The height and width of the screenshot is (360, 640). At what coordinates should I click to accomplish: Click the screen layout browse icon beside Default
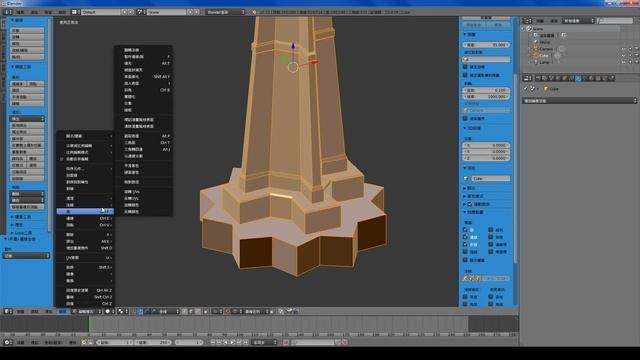click(x=75, y=12)
